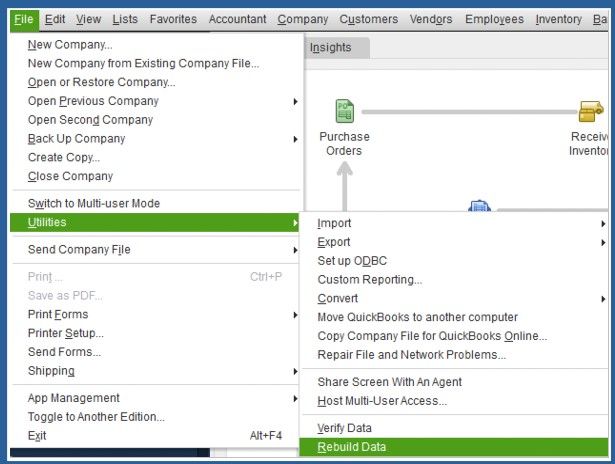Open the Company menu
Viewport: 615px width, 464px height.
(x=302, y=19)
